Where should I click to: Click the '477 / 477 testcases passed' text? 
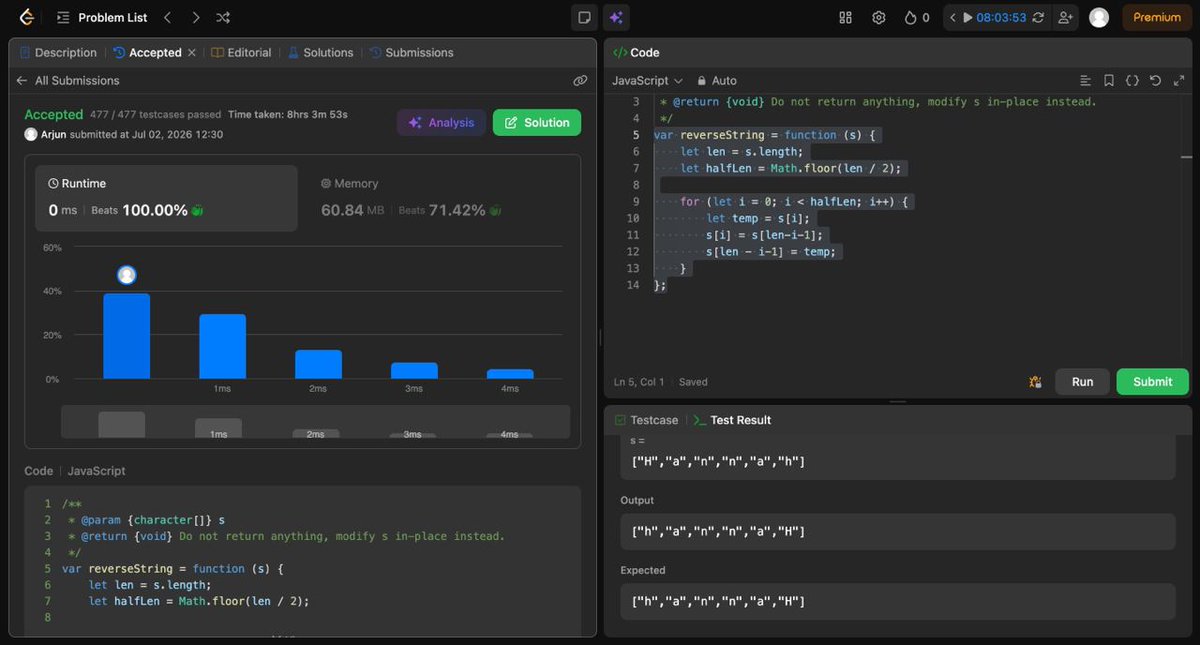click(x=155, y=115)
